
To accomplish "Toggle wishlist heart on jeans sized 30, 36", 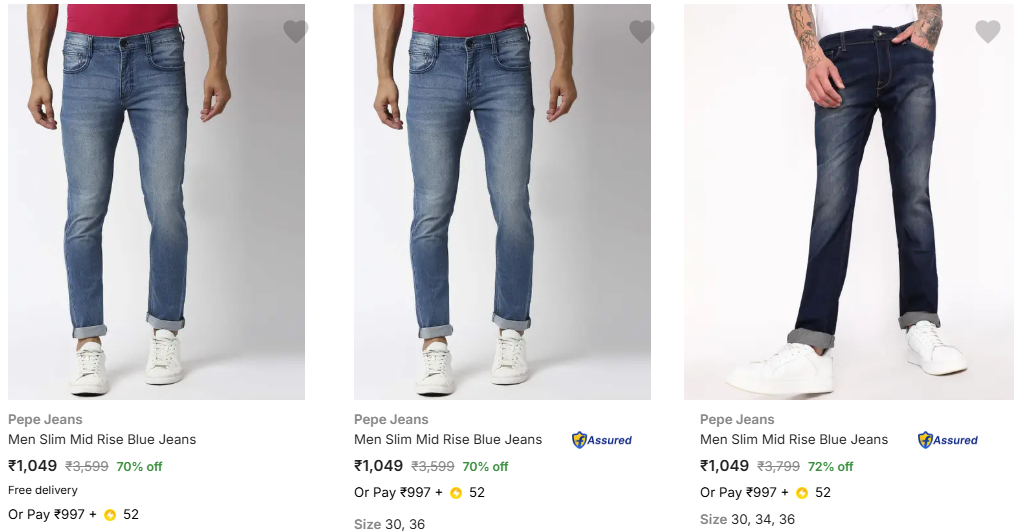I will (x=641, y=32).
